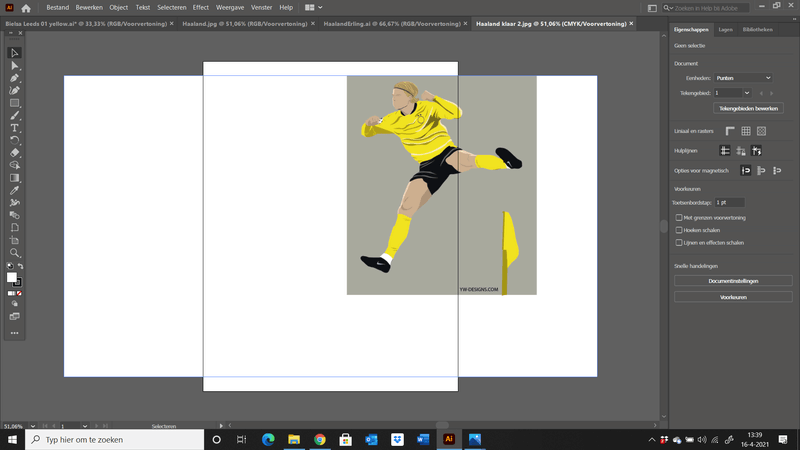Click Tekengebieden bewerken button
Screen dimensions: 800x450
[x=748, y=108]
